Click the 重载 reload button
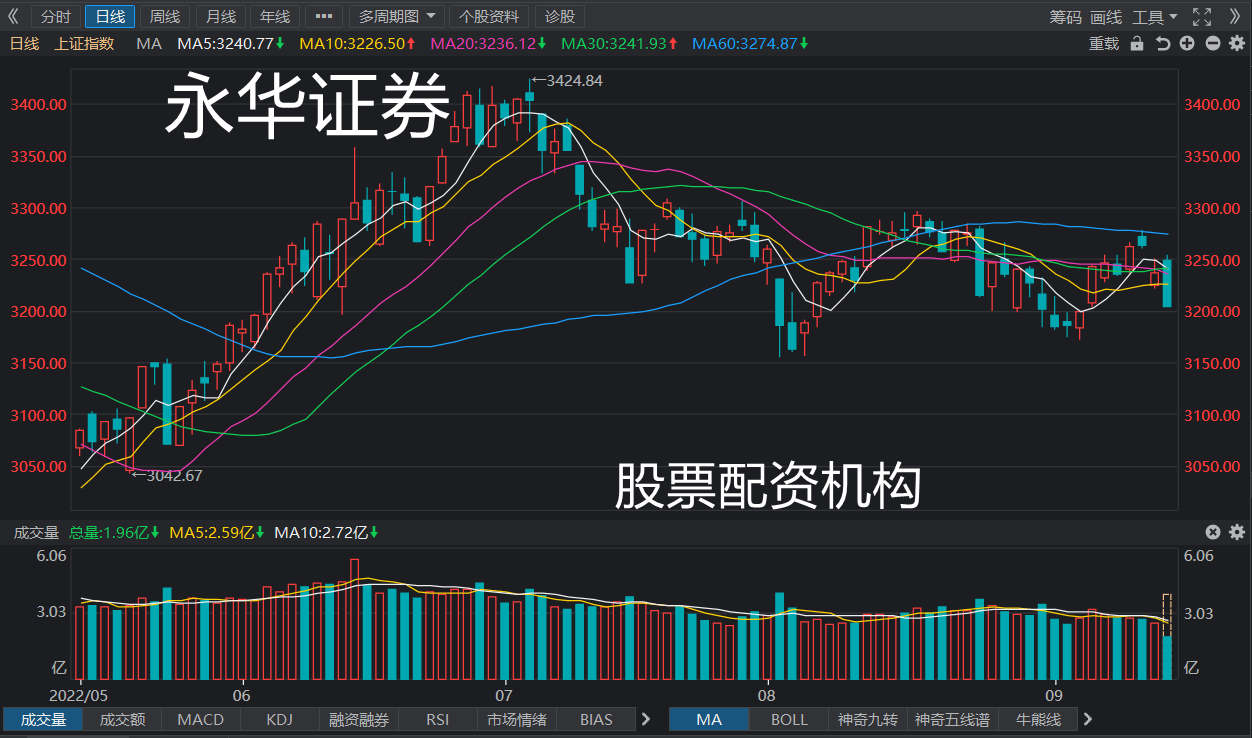This screenshot has height=738, width=1252. point(1104,44)
